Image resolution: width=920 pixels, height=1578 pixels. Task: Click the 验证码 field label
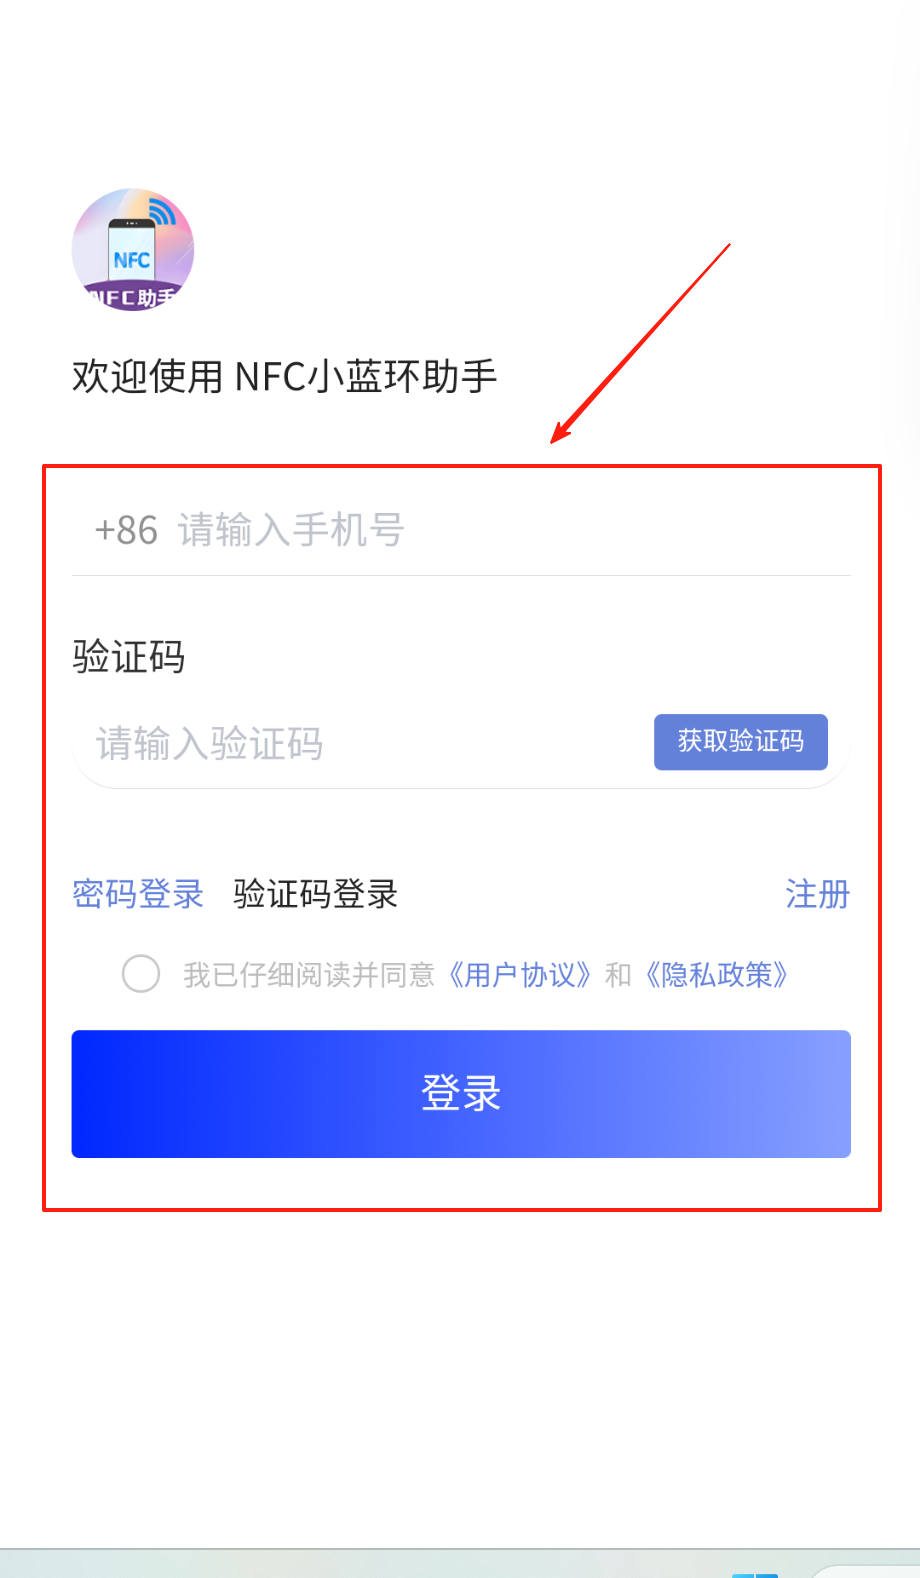[129, 658]
